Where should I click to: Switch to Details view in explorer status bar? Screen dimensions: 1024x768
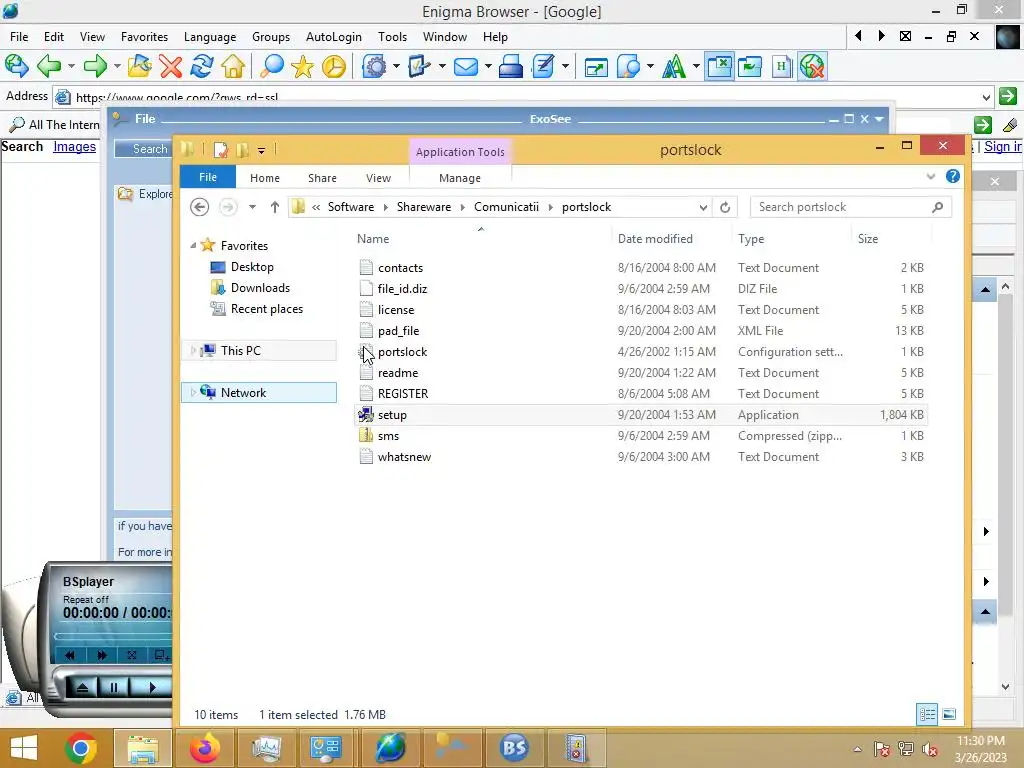(x=927, y=714)
